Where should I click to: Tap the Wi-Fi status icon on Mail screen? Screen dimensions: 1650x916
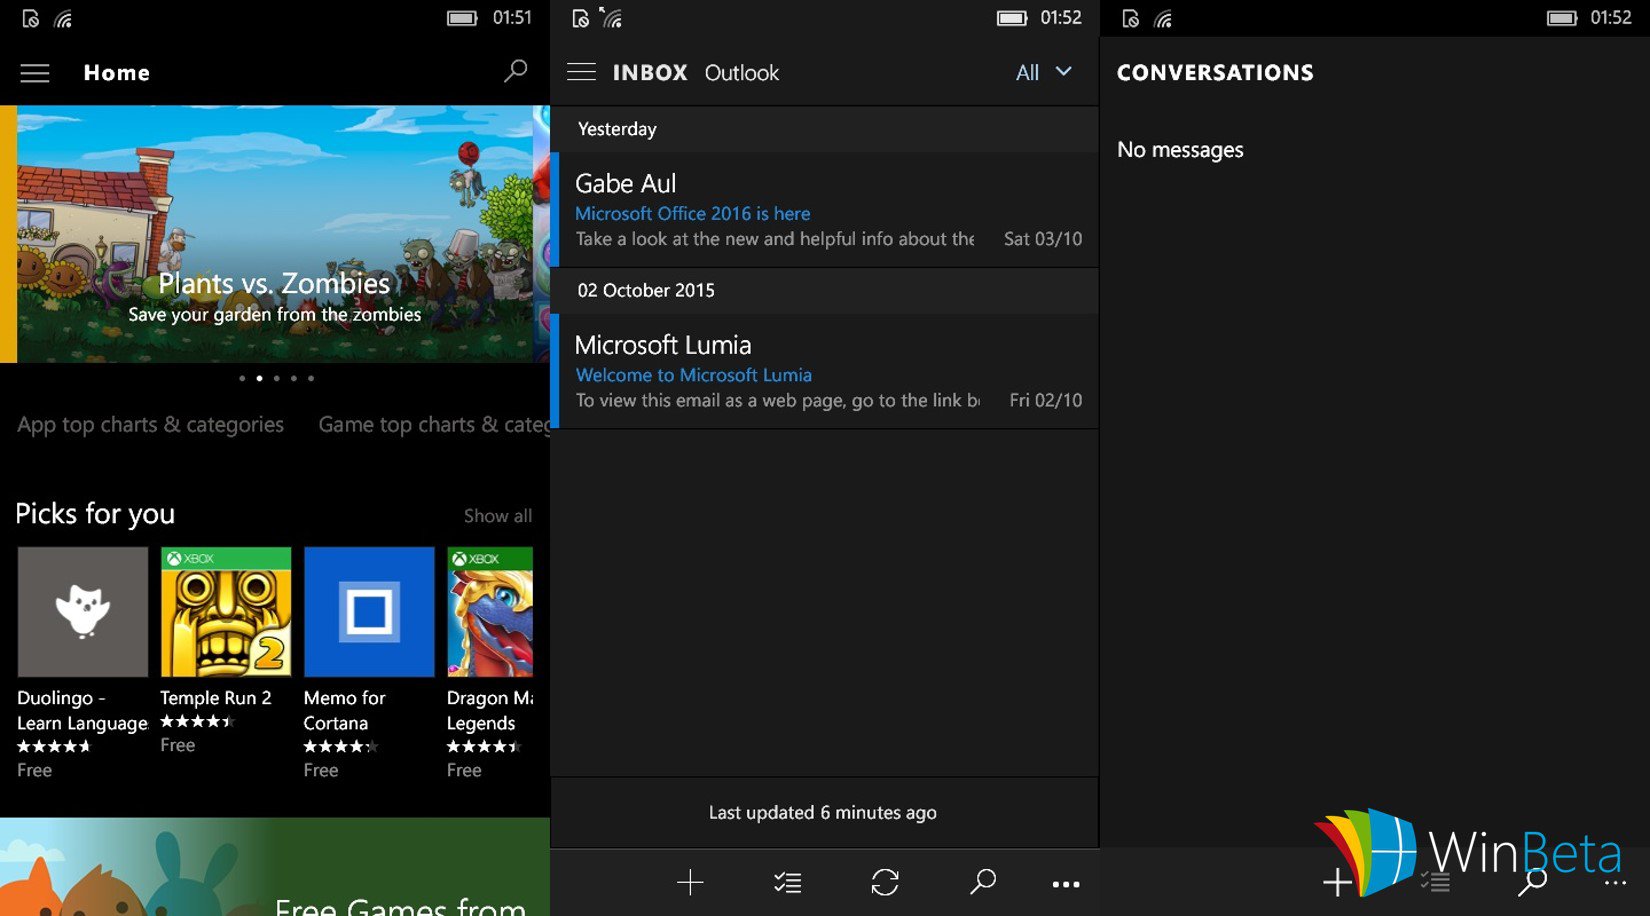612,18
